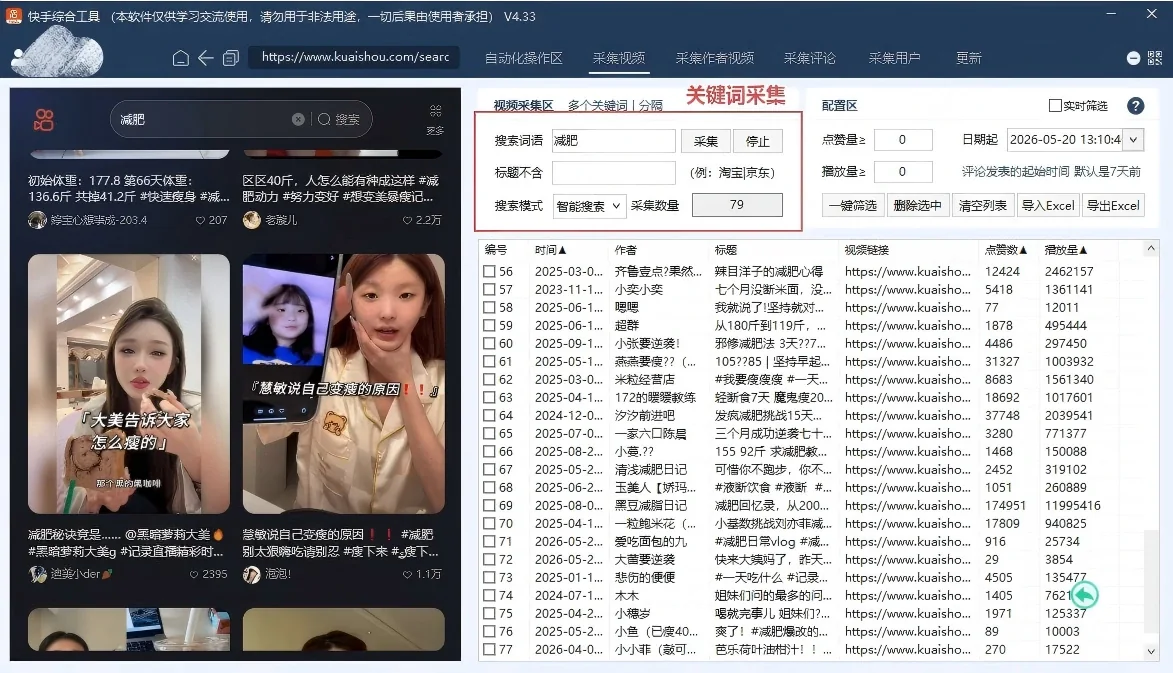1173x673 pixels.
Task: Click the 导出Excel button
Action: pyautogui.click(x=1113, y=205)
